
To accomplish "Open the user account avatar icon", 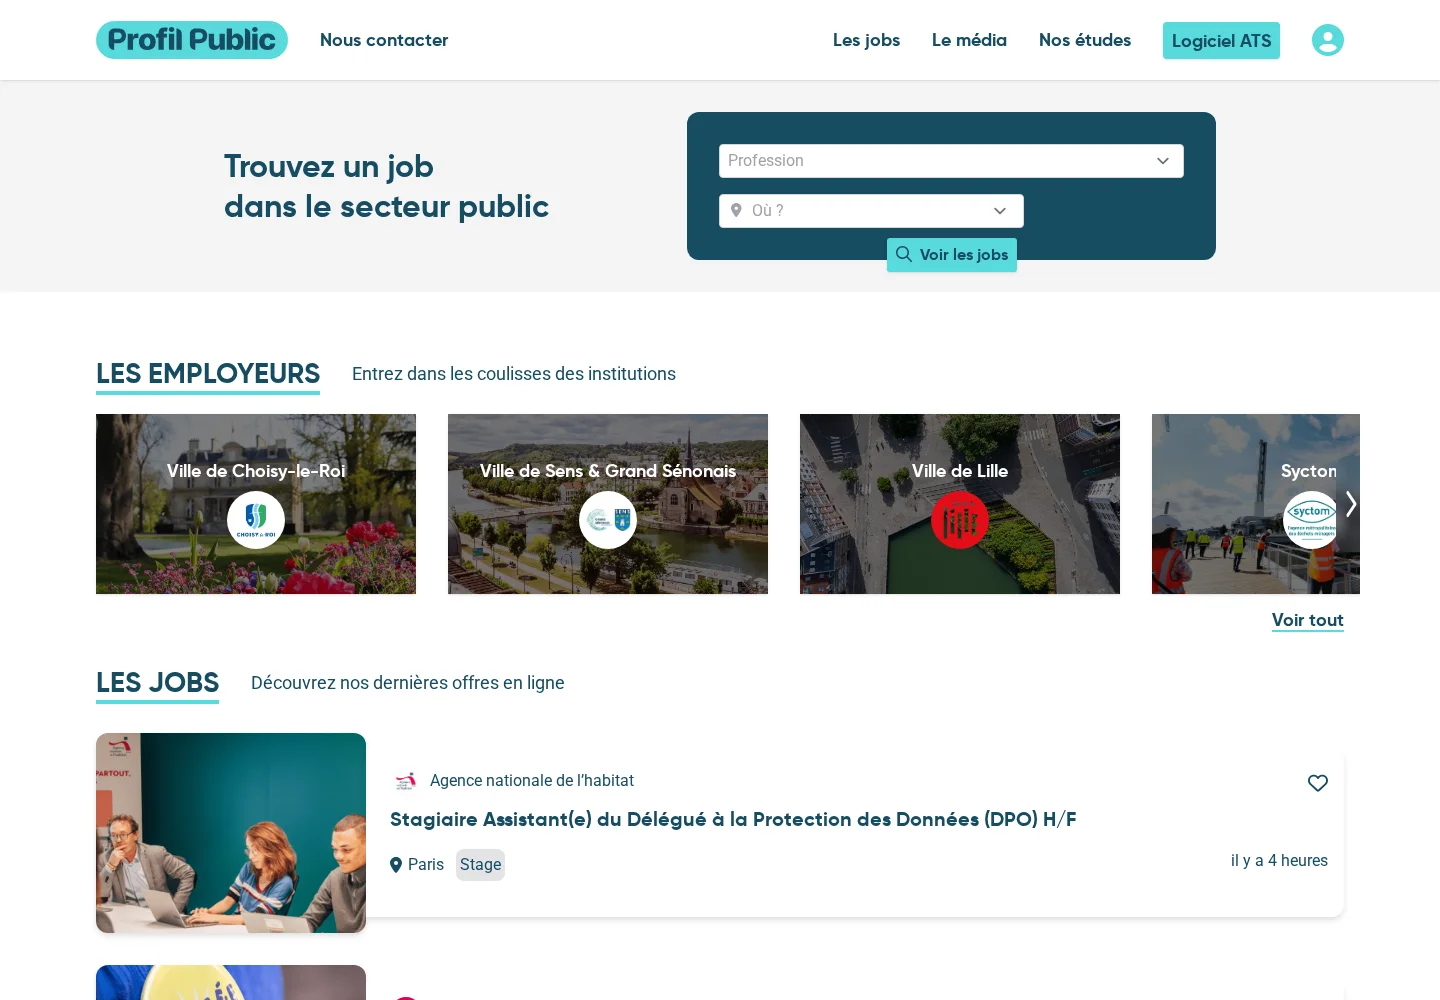I will pos(1328,40).
